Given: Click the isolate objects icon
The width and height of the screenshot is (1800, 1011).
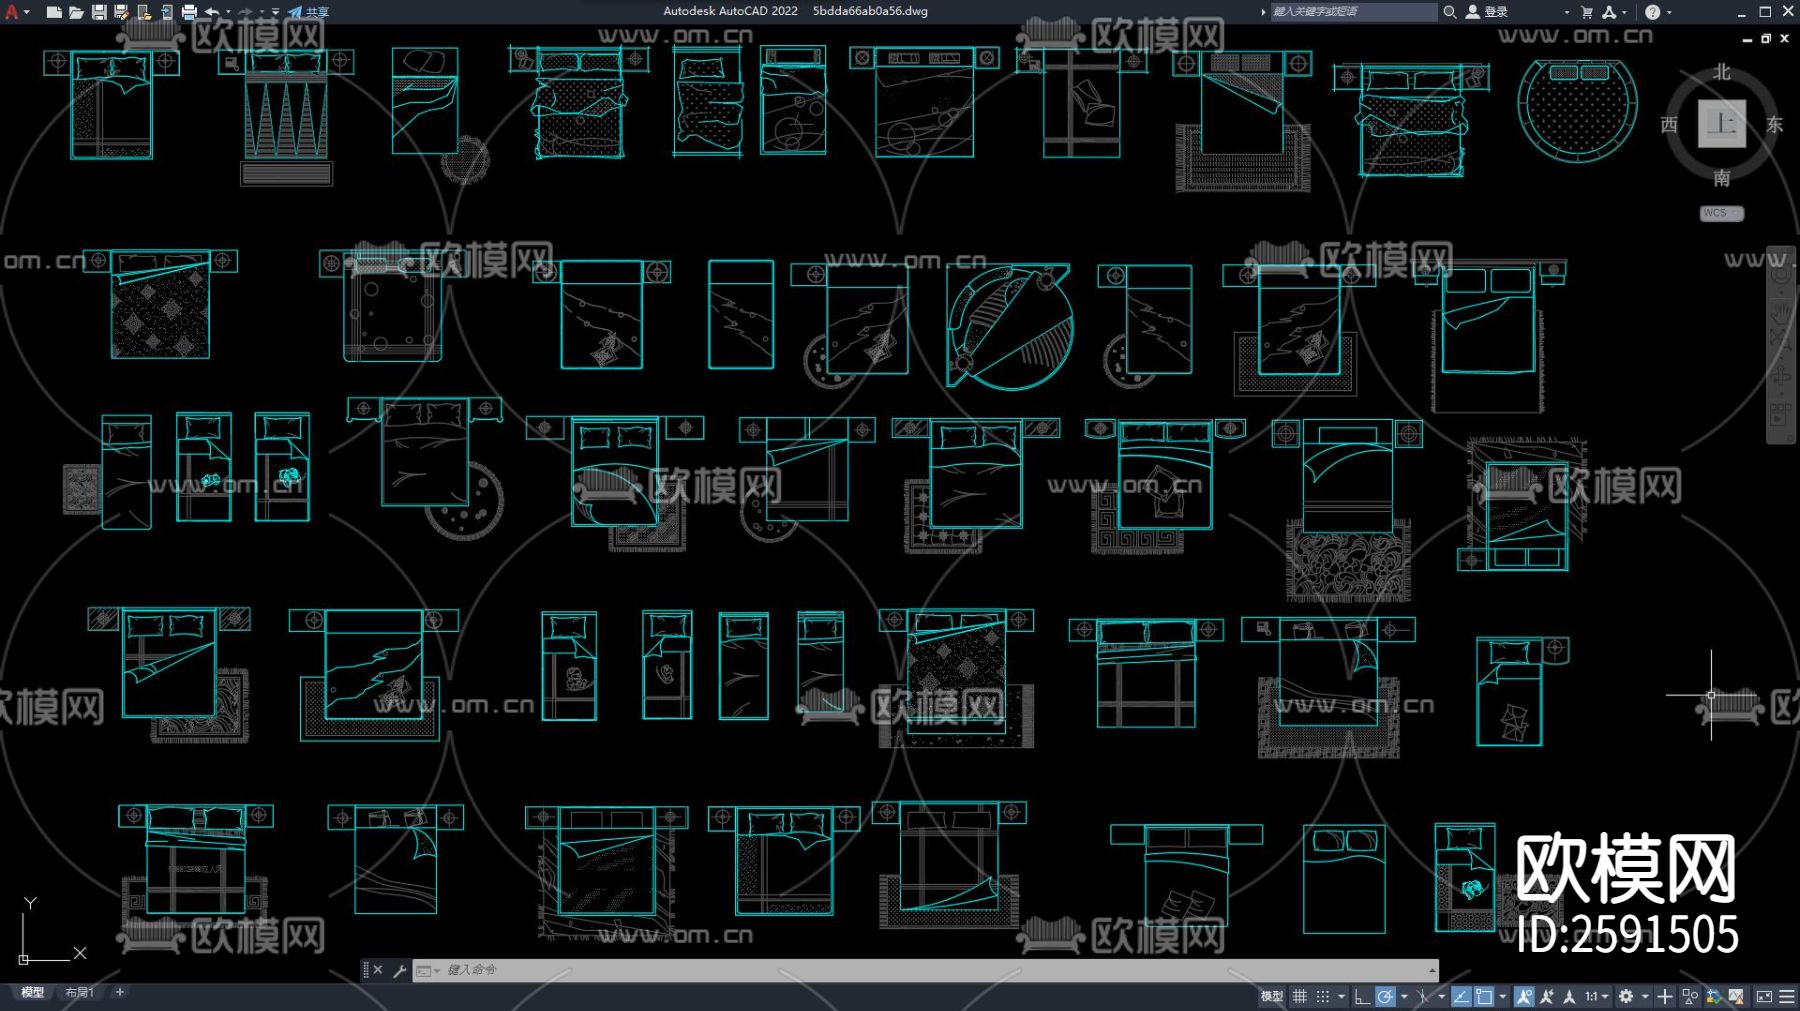Looking at the screenshot, I should point(1690,996).
